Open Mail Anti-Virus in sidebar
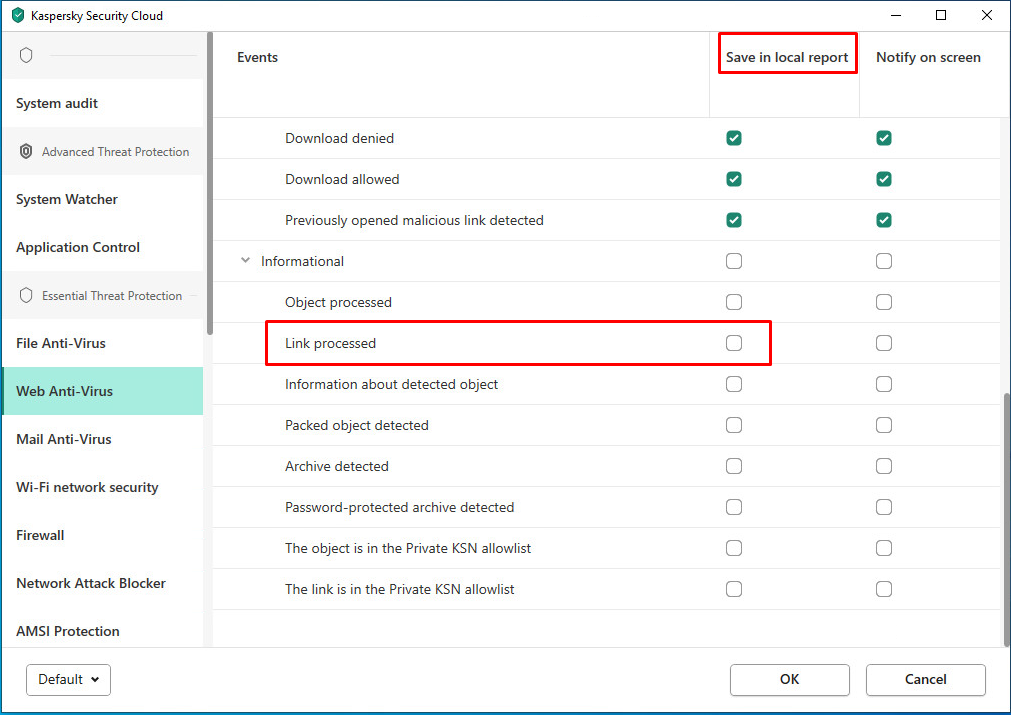Screen dimensions: 1011x715 [103, 439]
